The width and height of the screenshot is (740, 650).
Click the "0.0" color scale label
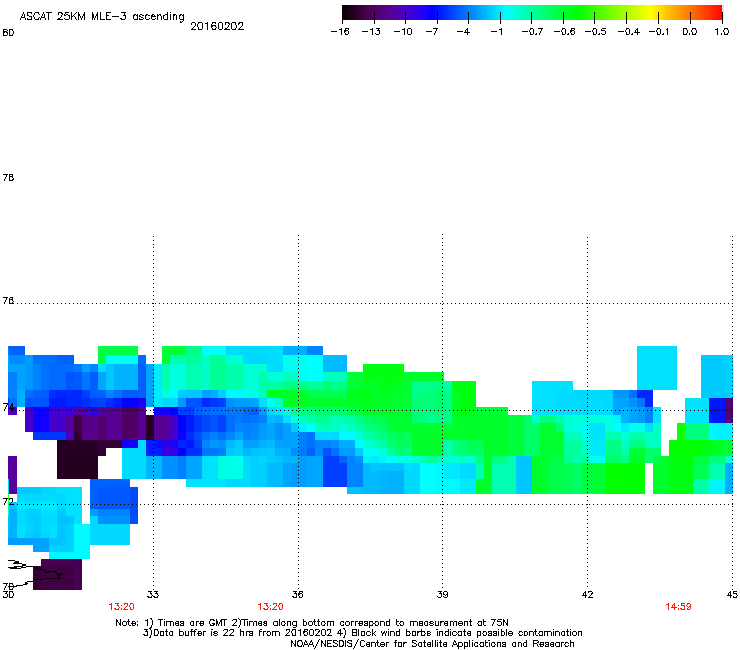690,32
